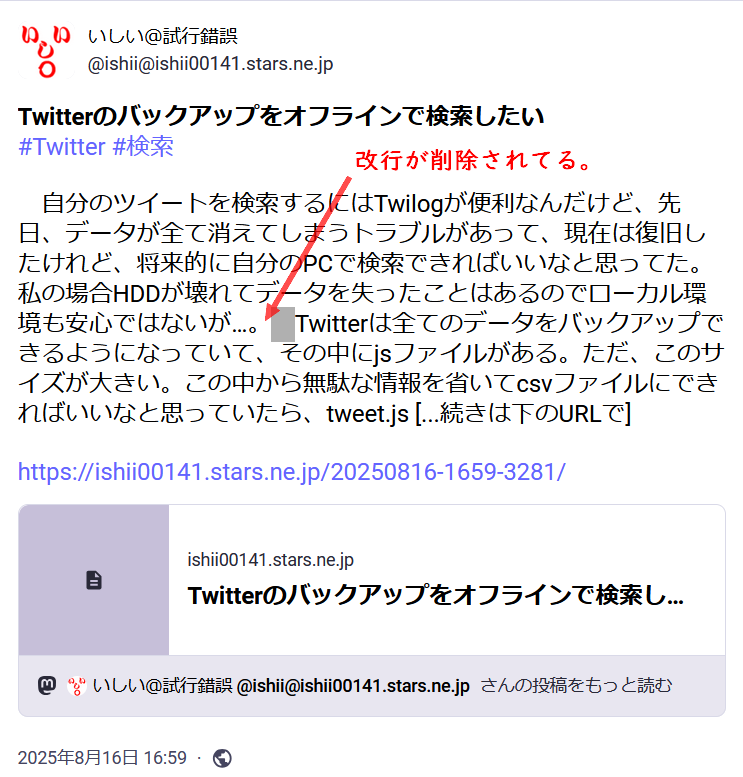Select the gray highlighted block before Twitterは

pyautogui.click(x=283, y=324)
